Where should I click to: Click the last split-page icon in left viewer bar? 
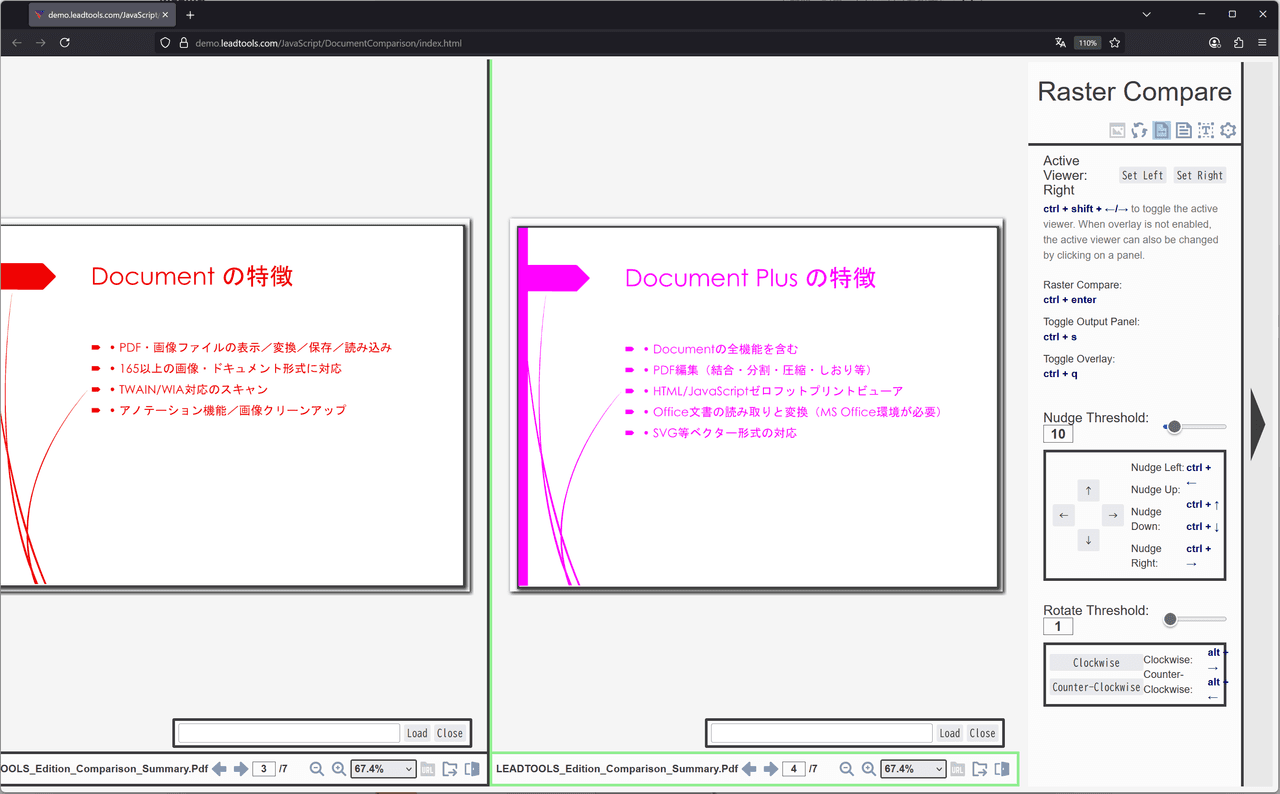point(471,769)
